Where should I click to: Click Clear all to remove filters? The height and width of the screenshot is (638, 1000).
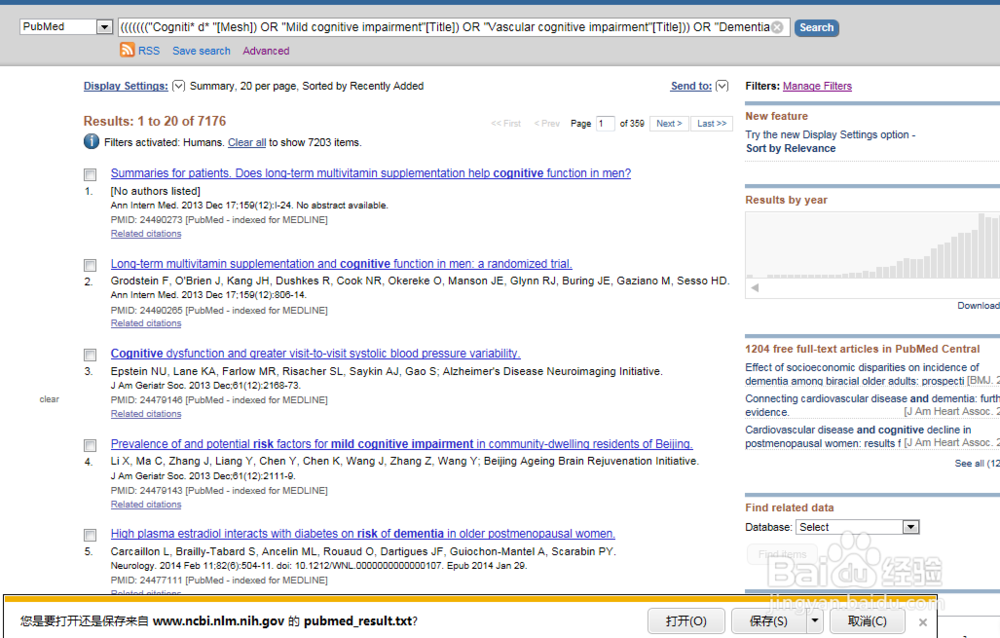click(247, 142)
